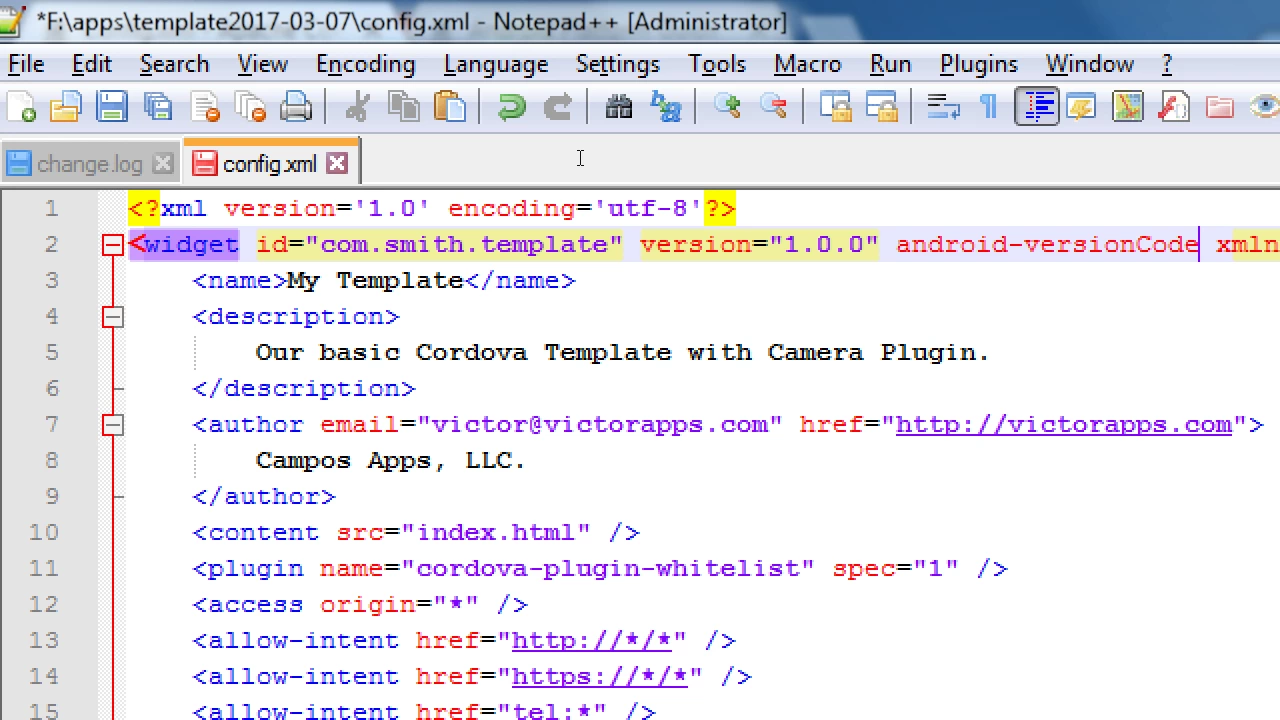
Task: Open the Plugins menu
Action: tap(978, 64)
